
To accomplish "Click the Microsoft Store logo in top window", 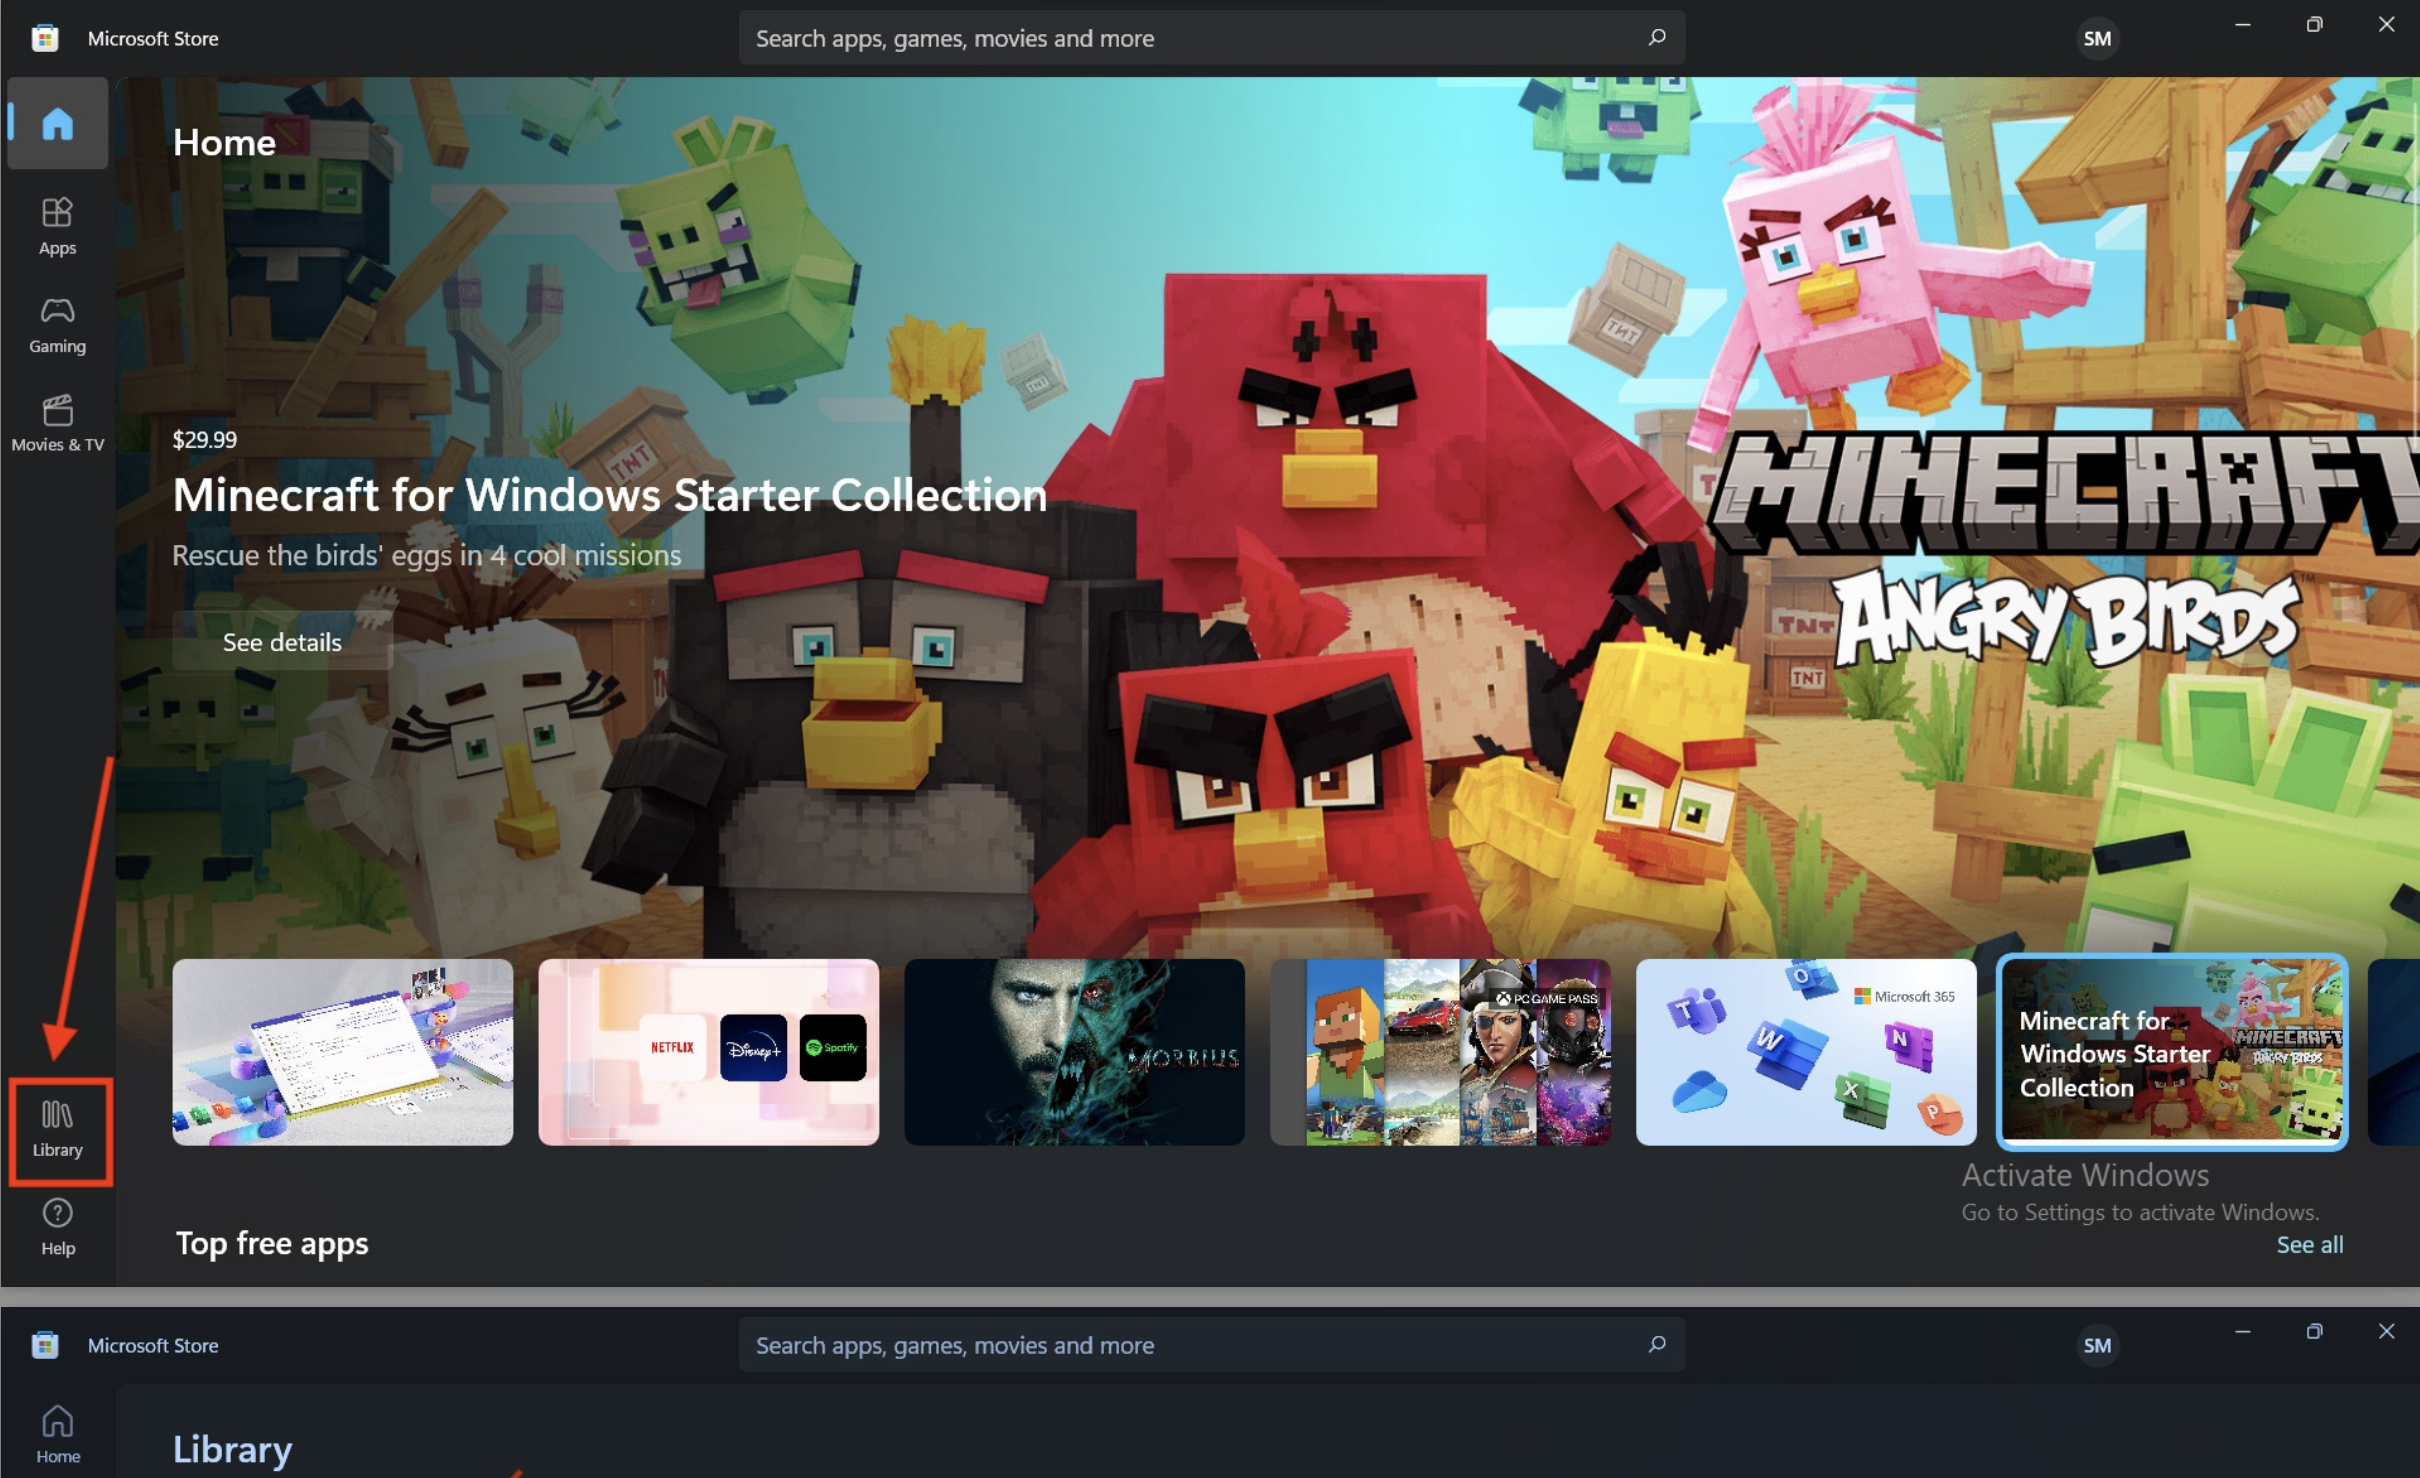I will [x=45, y=38].
